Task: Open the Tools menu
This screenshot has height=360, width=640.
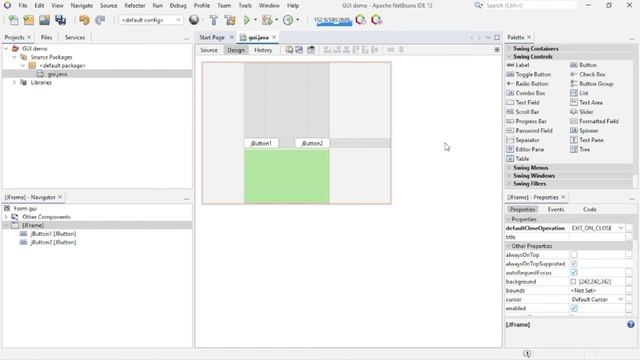Action: 245,6
